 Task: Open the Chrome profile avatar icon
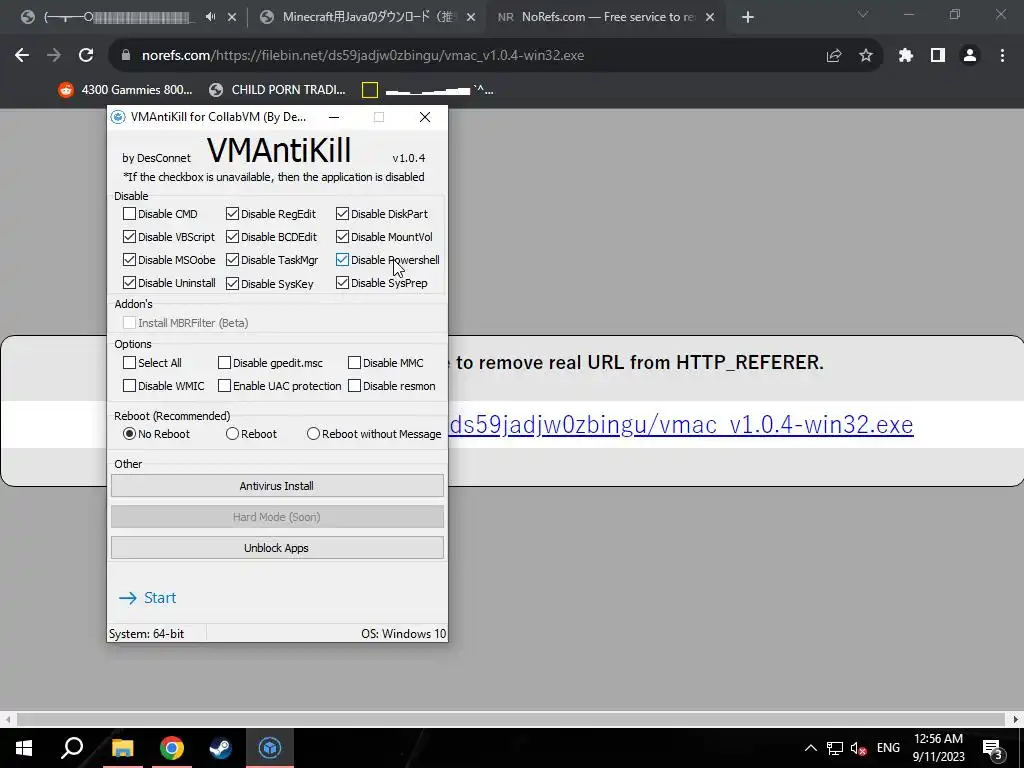pos(970,56)
